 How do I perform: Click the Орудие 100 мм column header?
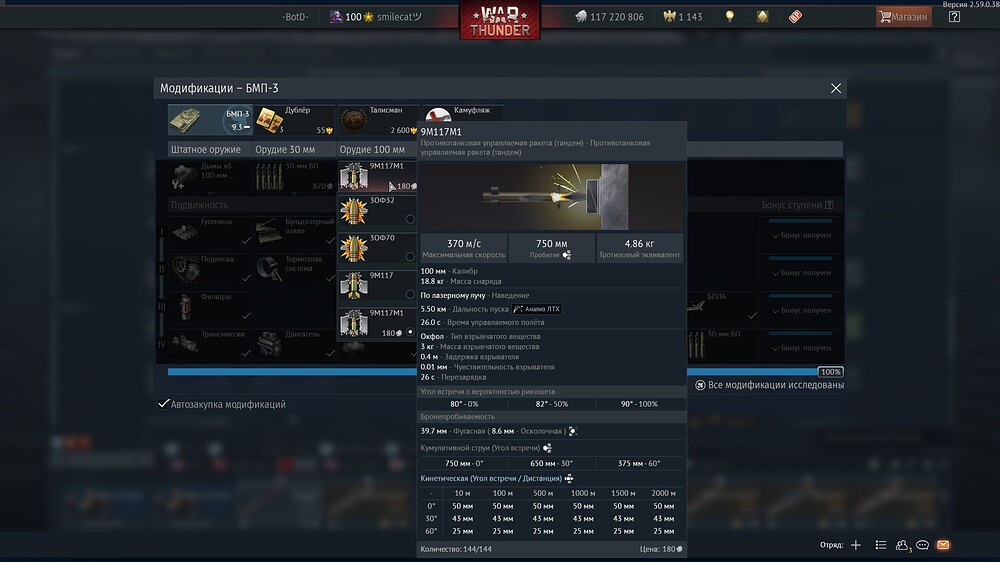point(372,149)
